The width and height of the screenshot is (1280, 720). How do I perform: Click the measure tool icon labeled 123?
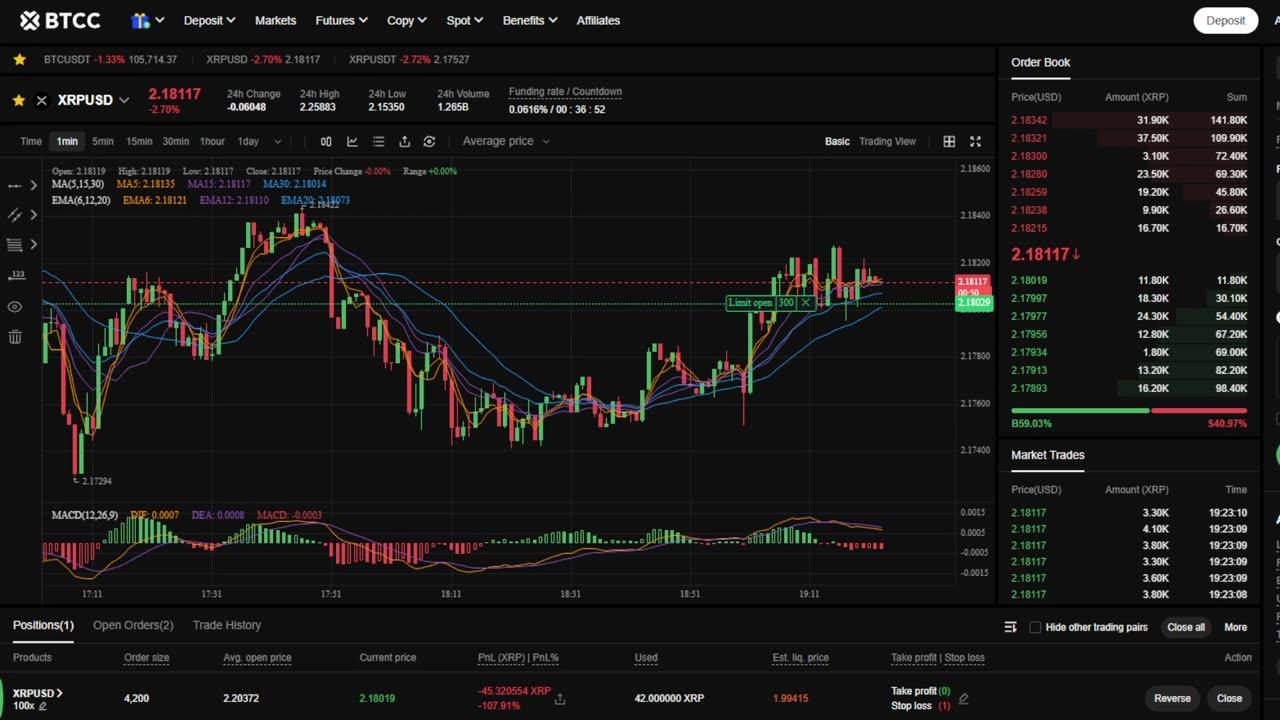[x=15, y=274]
